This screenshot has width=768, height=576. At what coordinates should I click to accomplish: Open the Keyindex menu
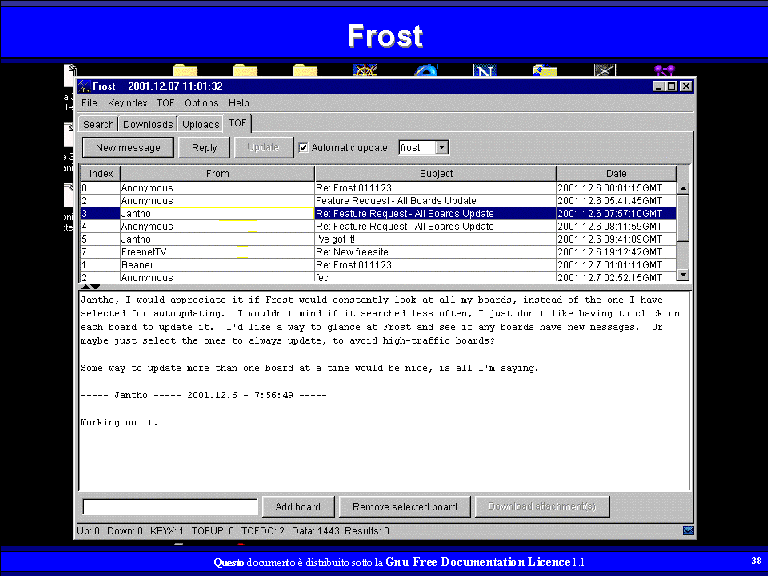tap(127, 103)
